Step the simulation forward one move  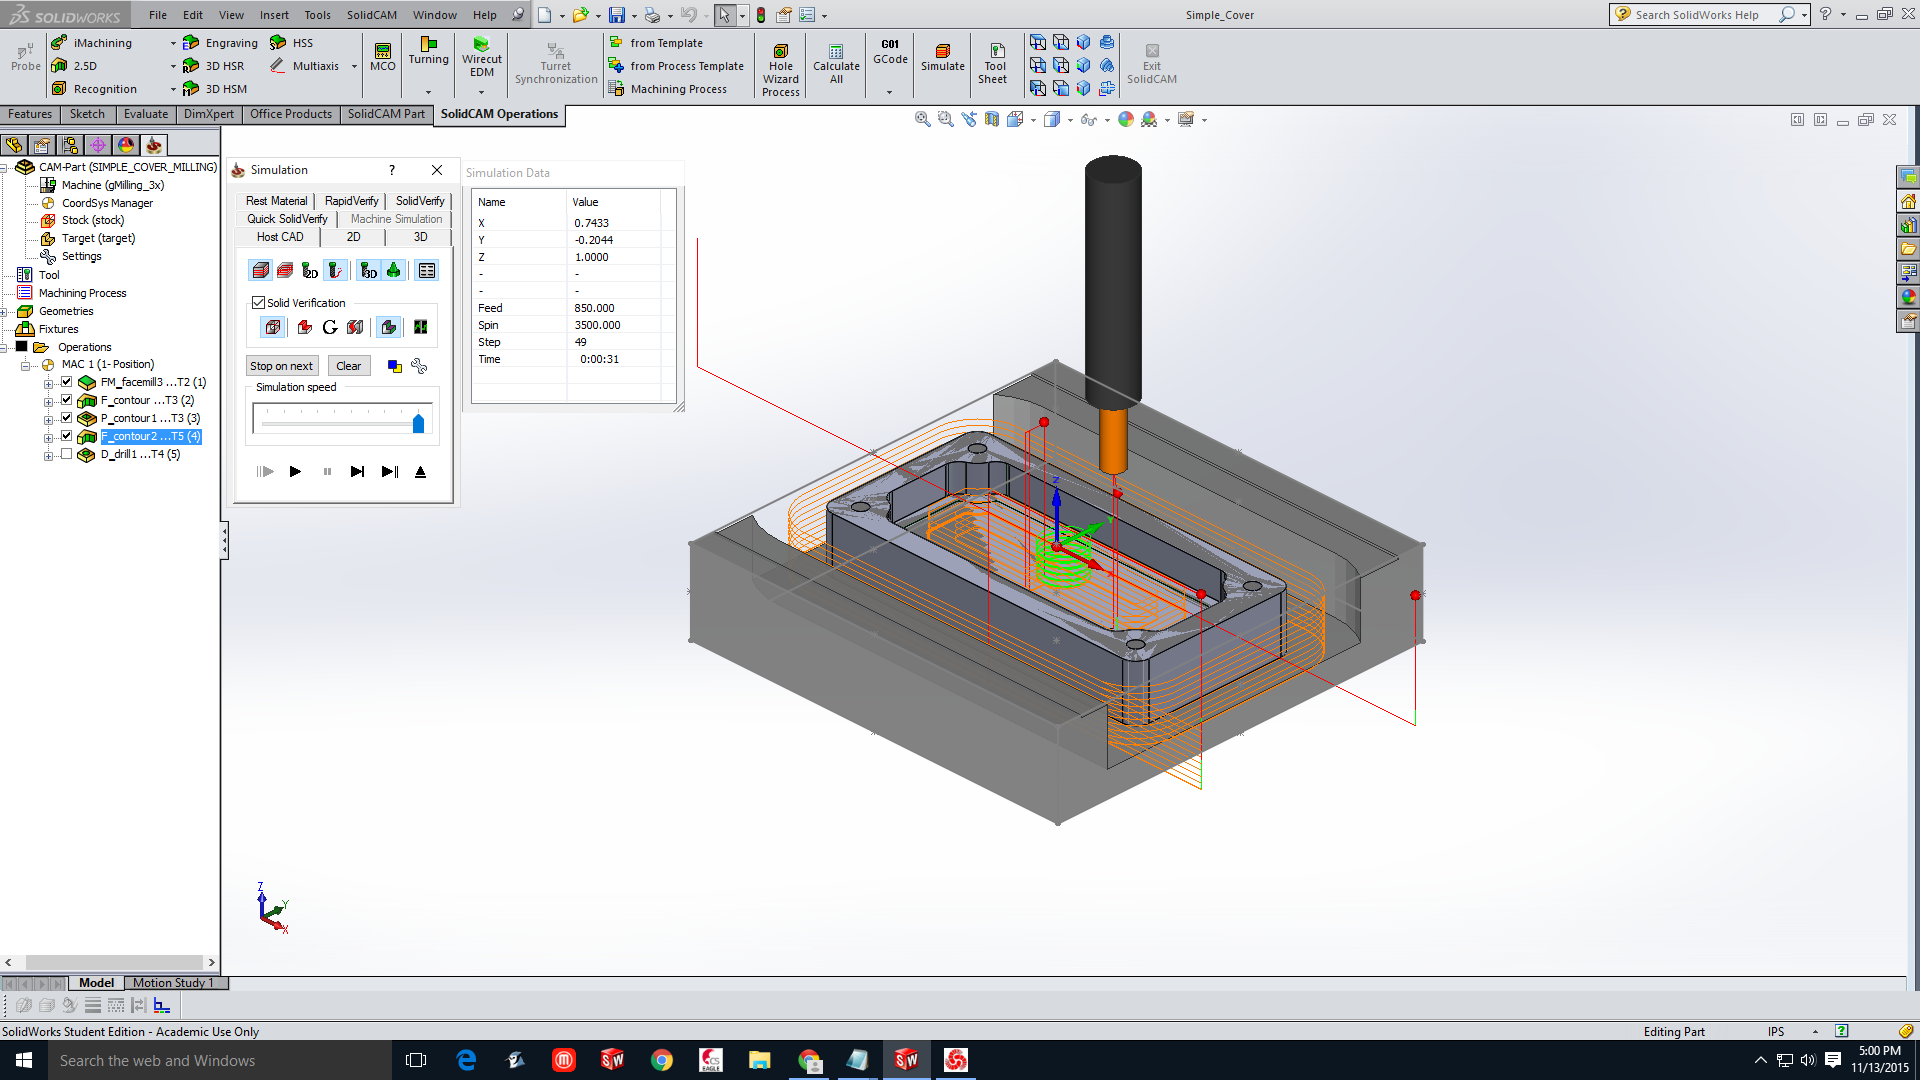357,472
